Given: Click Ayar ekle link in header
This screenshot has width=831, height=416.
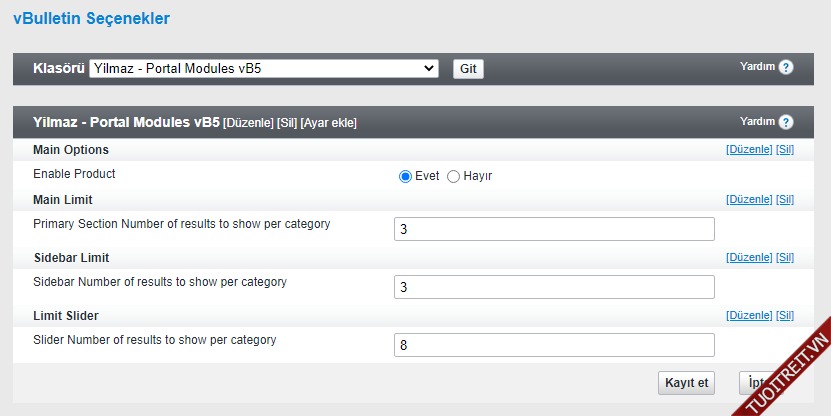Looking at the screenshot, I should [x=328, y=123].
